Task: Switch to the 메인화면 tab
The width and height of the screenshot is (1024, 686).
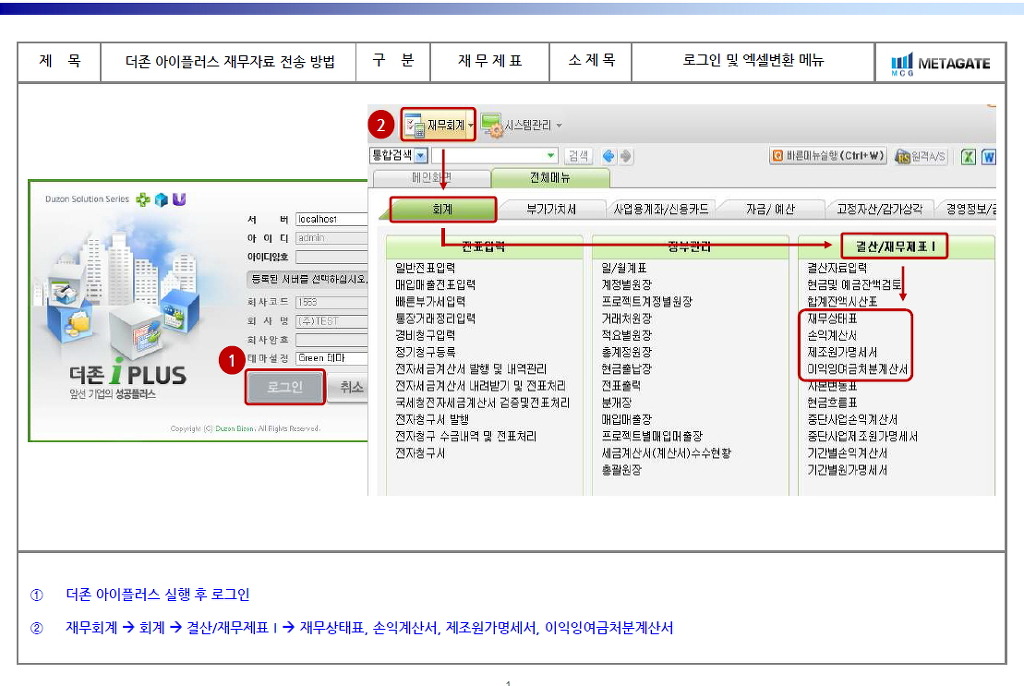Action: click(432, 178)
